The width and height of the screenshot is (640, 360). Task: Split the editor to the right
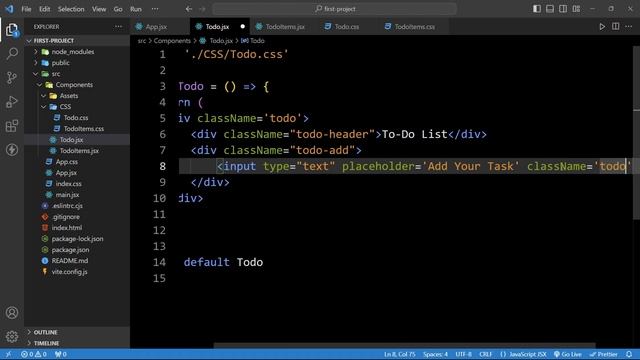pyautogui.click(x=616, y=27)
